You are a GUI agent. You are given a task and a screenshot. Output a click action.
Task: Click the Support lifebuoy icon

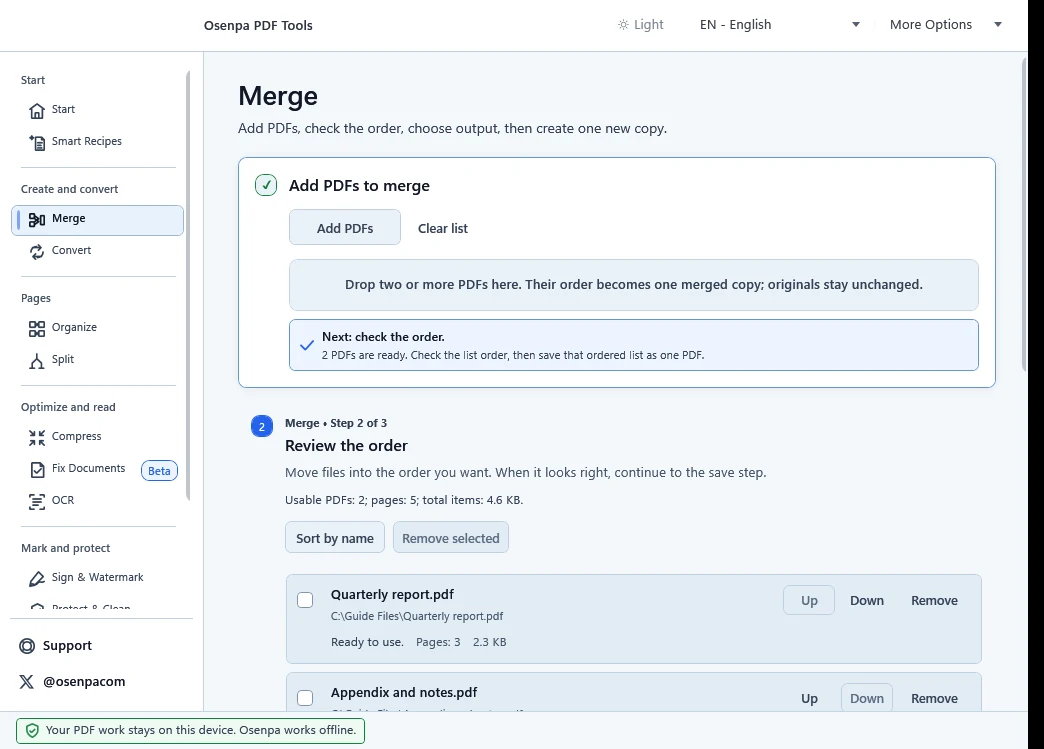[x=27, y=646]
